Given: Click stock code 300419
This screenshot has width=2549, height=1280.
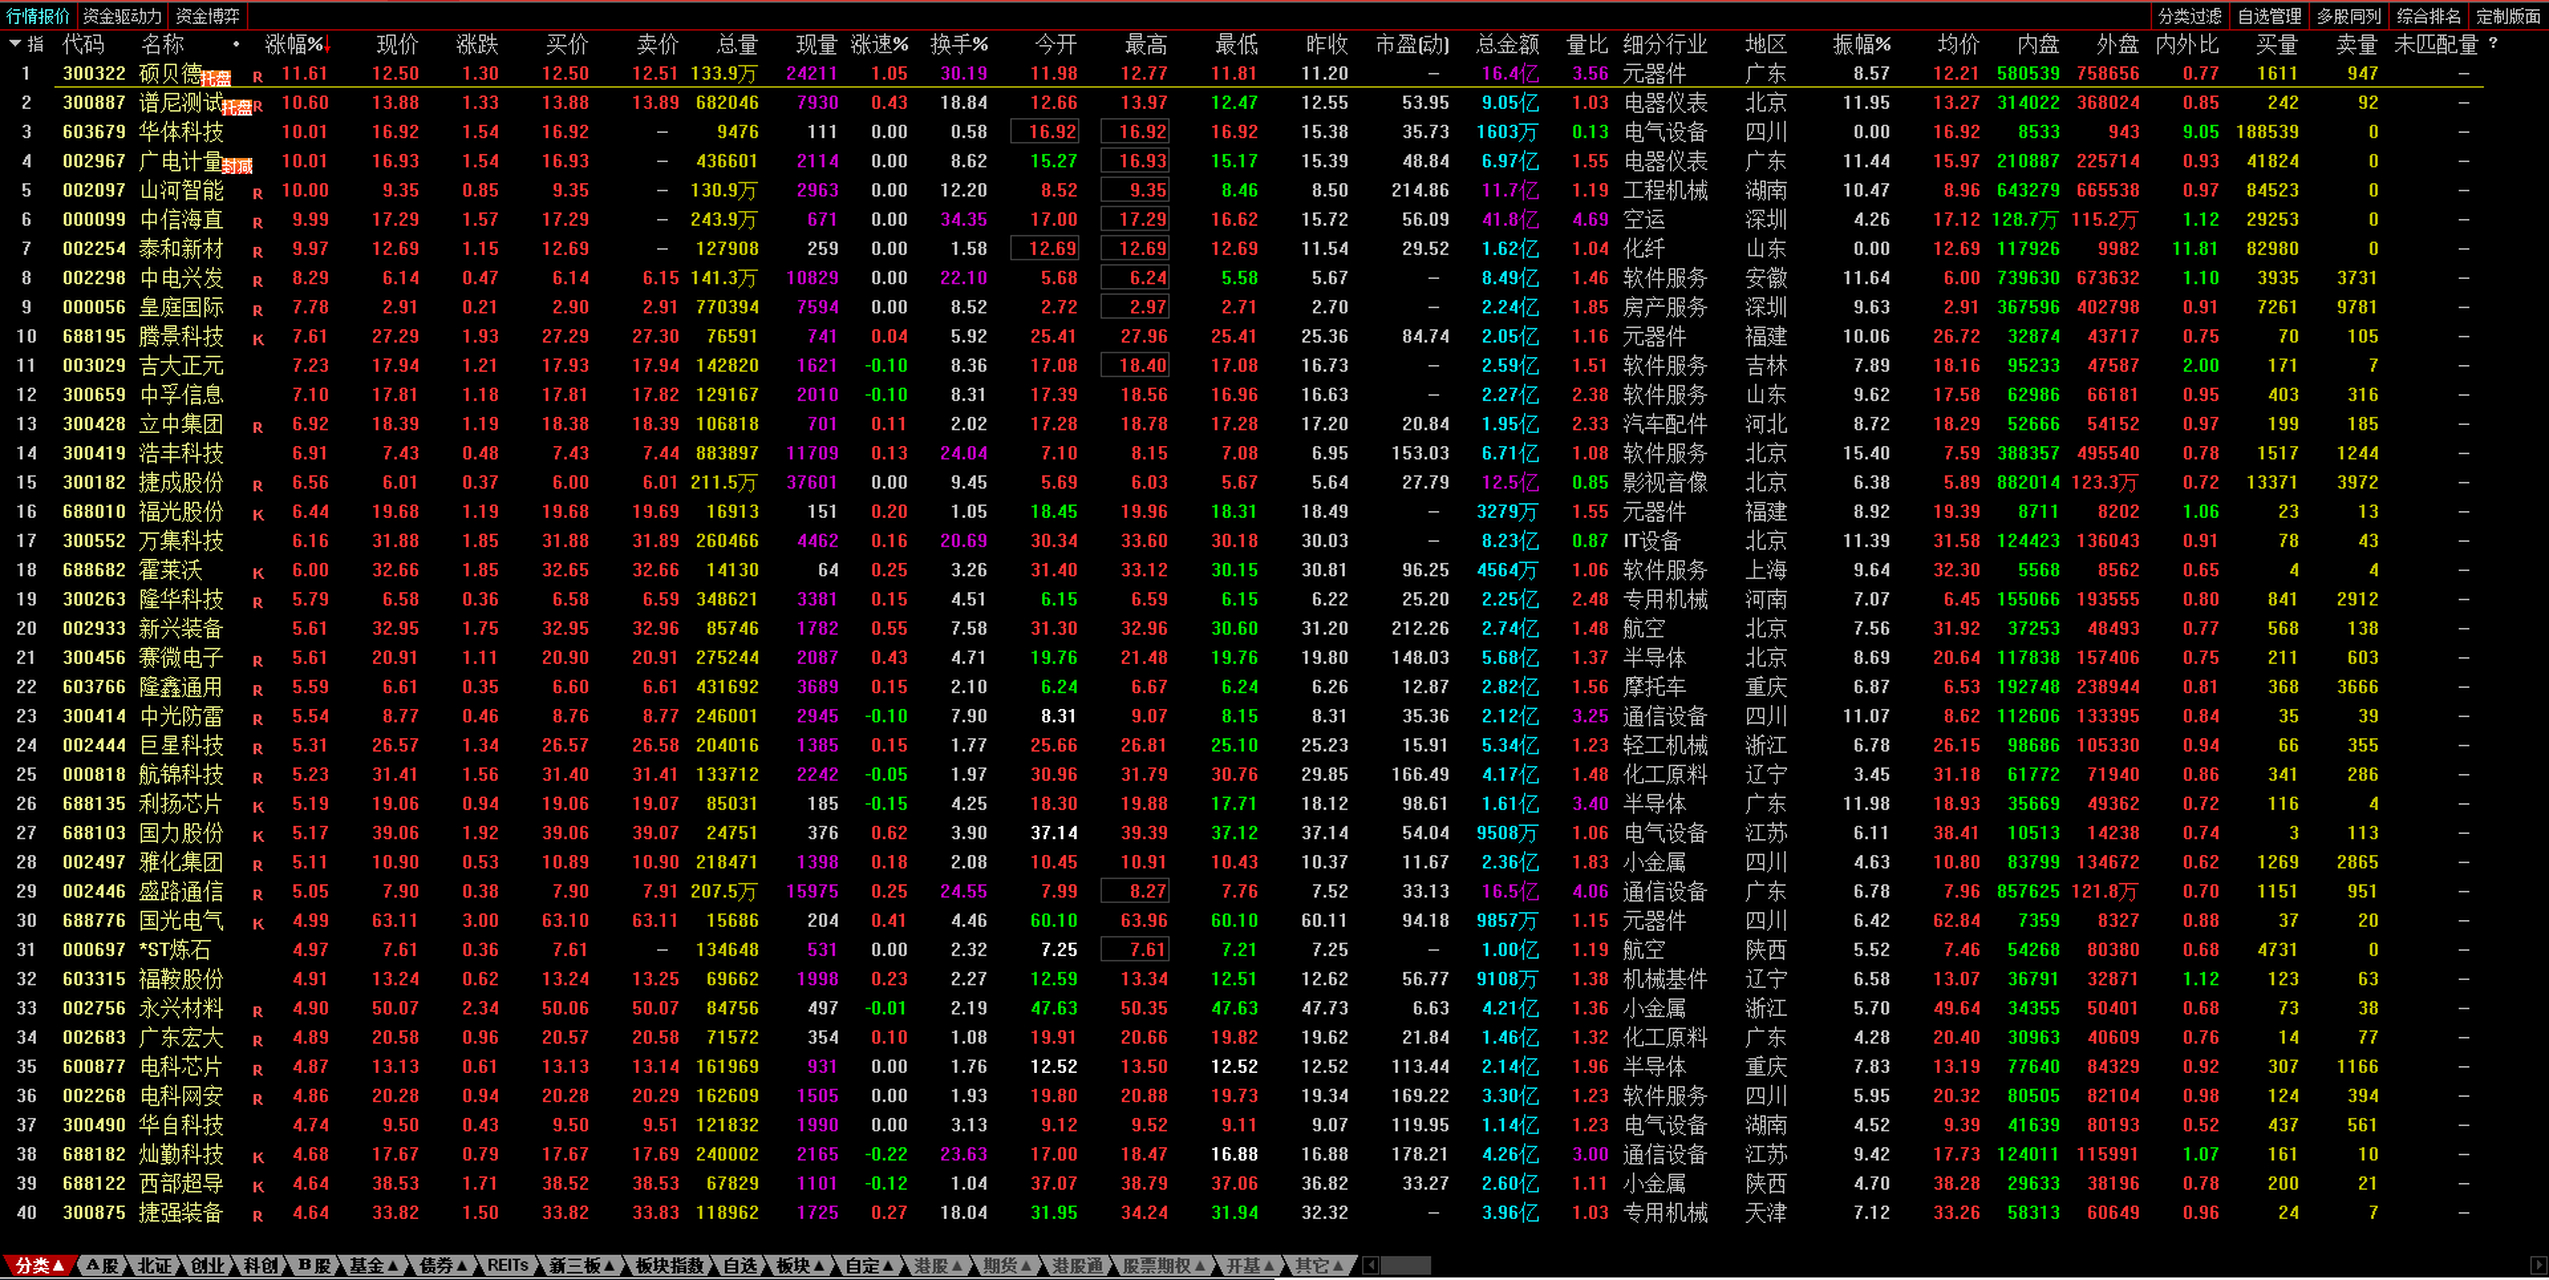Looking at the screenshot, I should [x=94, y=453].
